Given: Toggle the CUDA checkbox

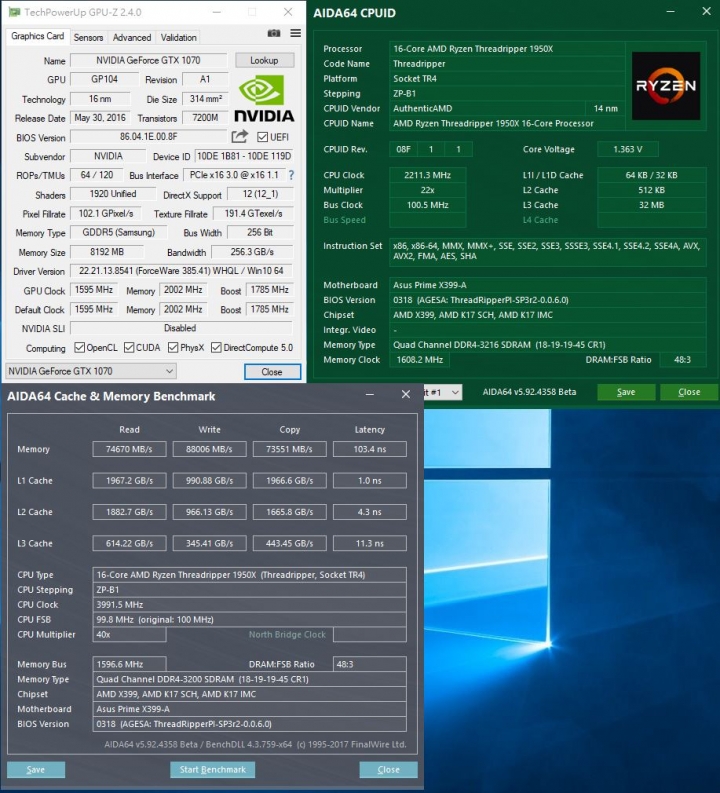Looking at the screenshot, I should (x=129, y=347).
